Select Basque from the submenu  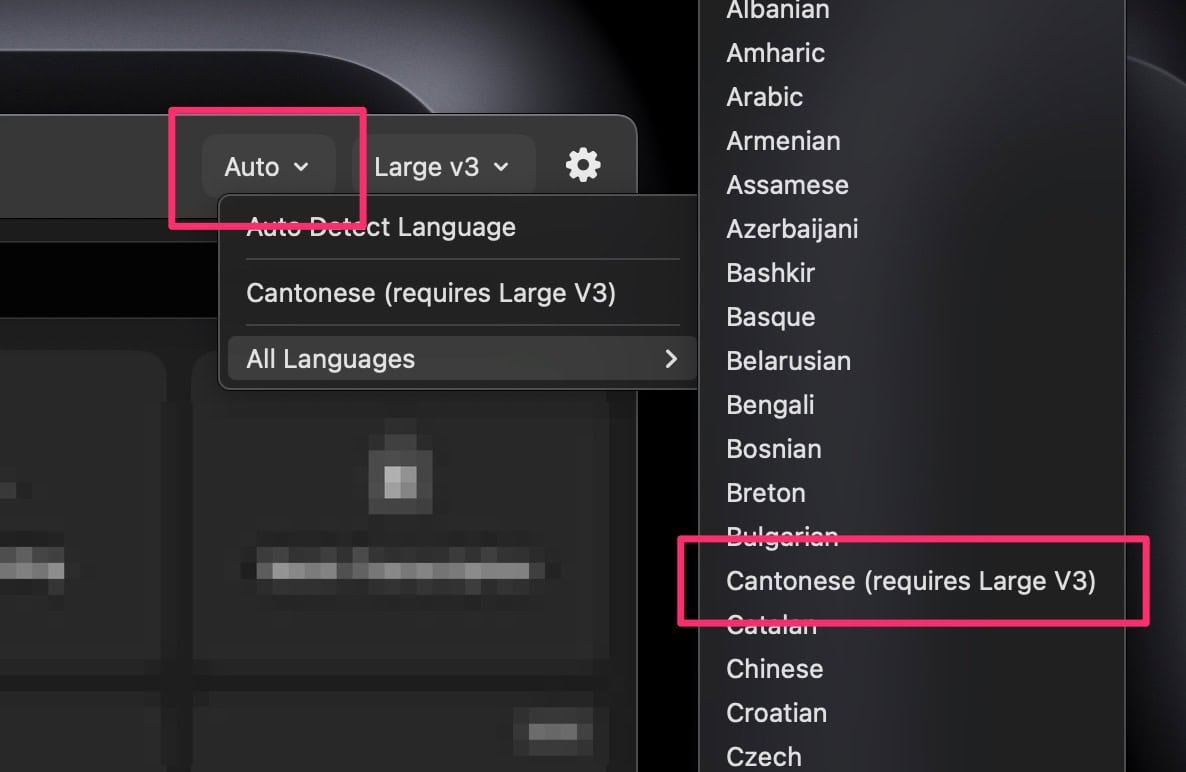[770, 317]
